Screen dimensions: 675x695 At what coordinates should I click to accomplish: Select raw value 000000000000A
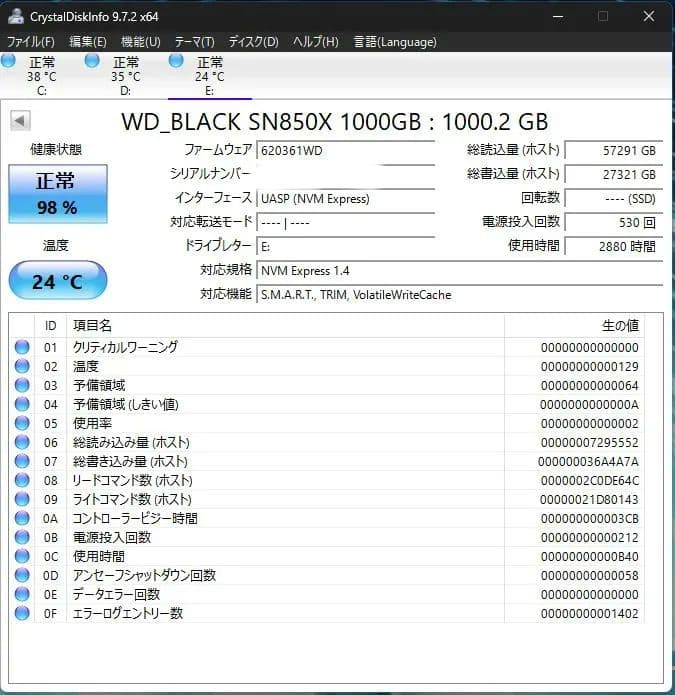pyautogui.click(x=589, y=405)
